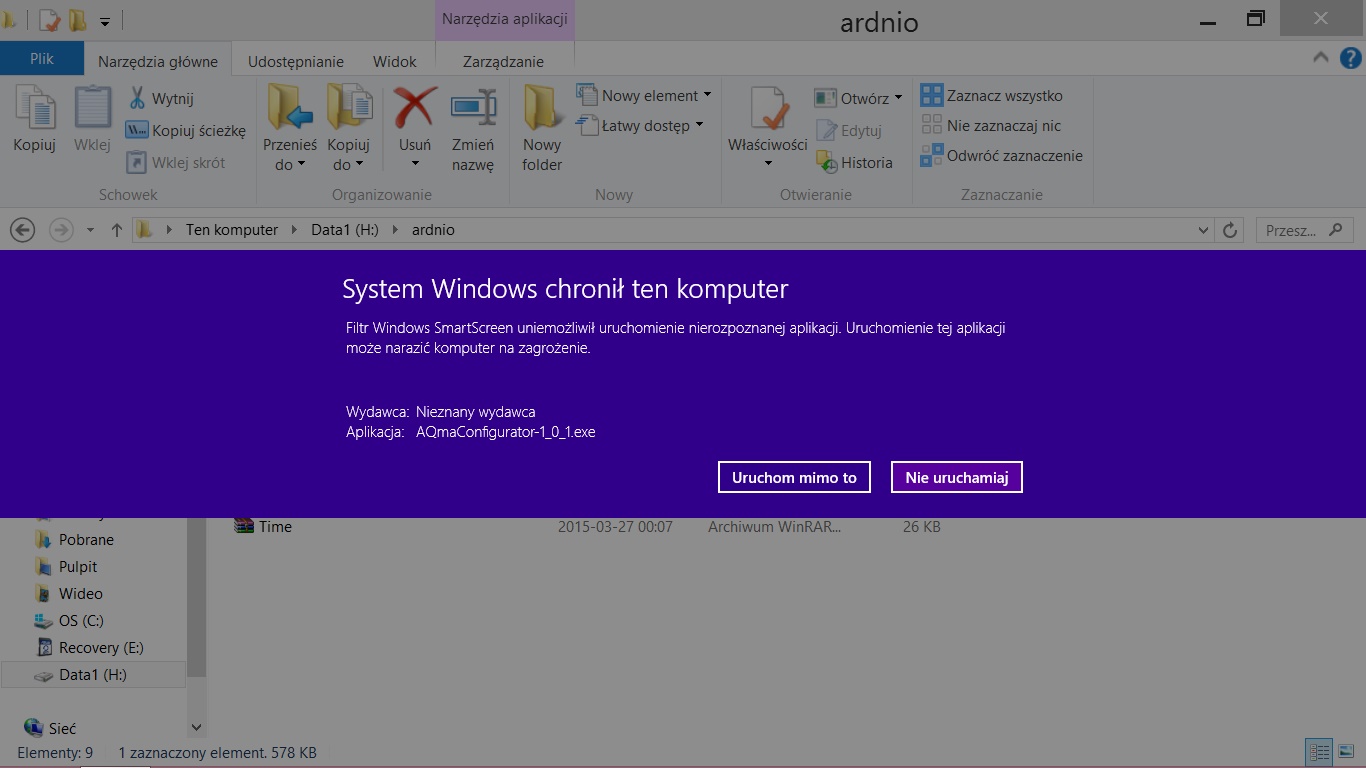Select Zaznacz wszystko to select all
This screenshot has width=1366, height=772.
(992, 96)
